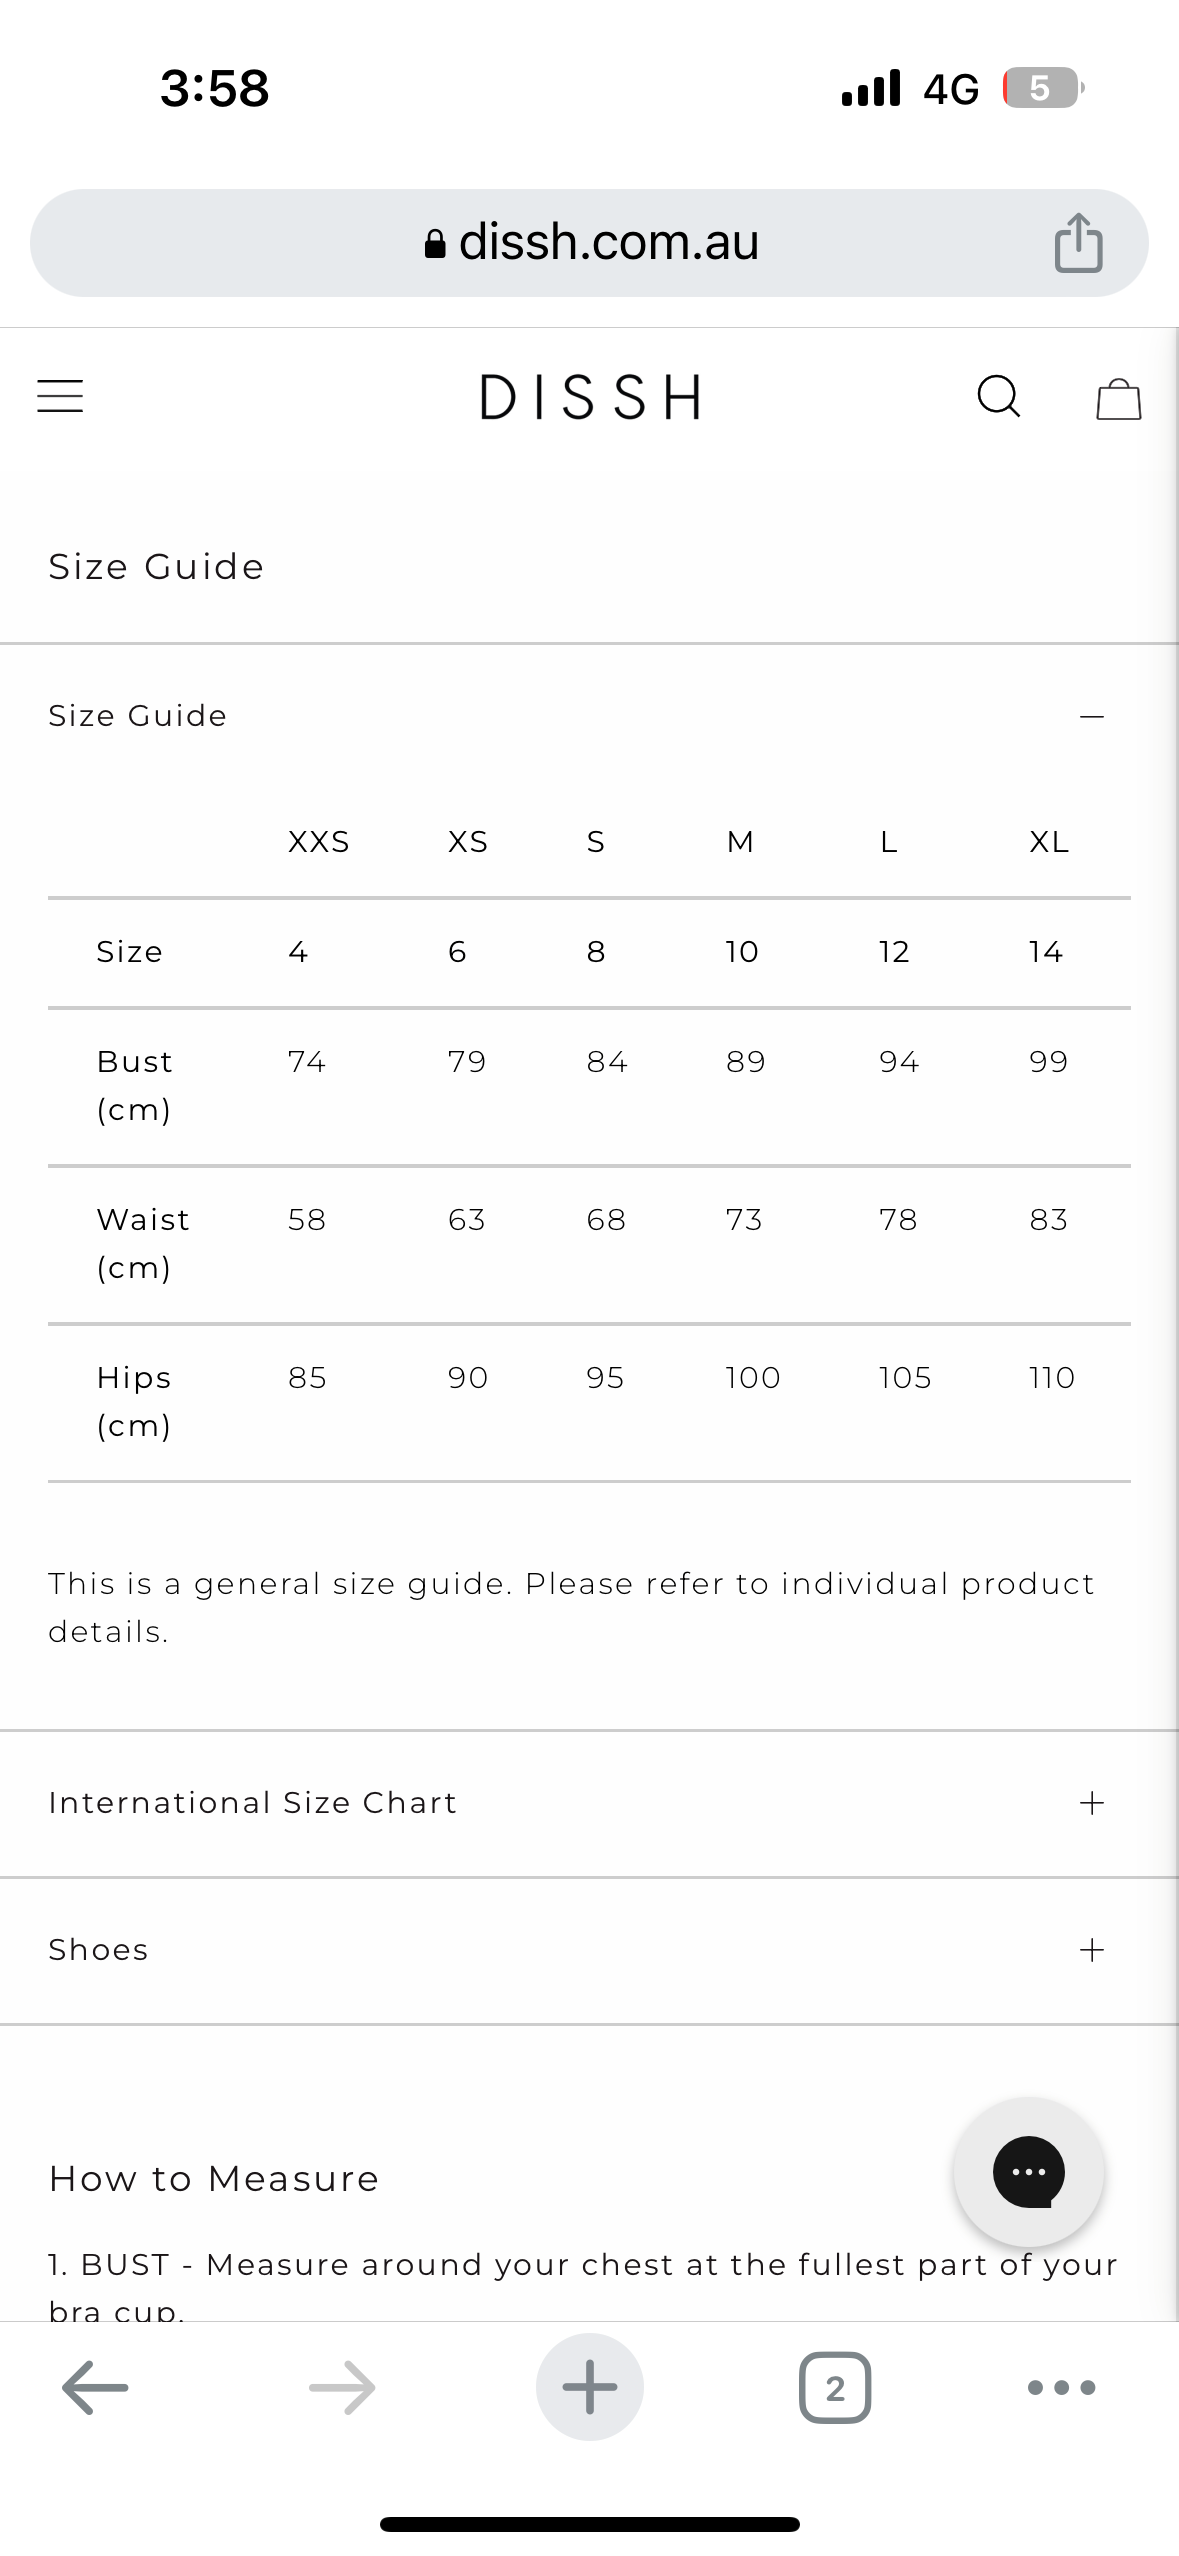Go back to the previous page
This screenshot has height=2556, width=1179.
coord(95,2387)
